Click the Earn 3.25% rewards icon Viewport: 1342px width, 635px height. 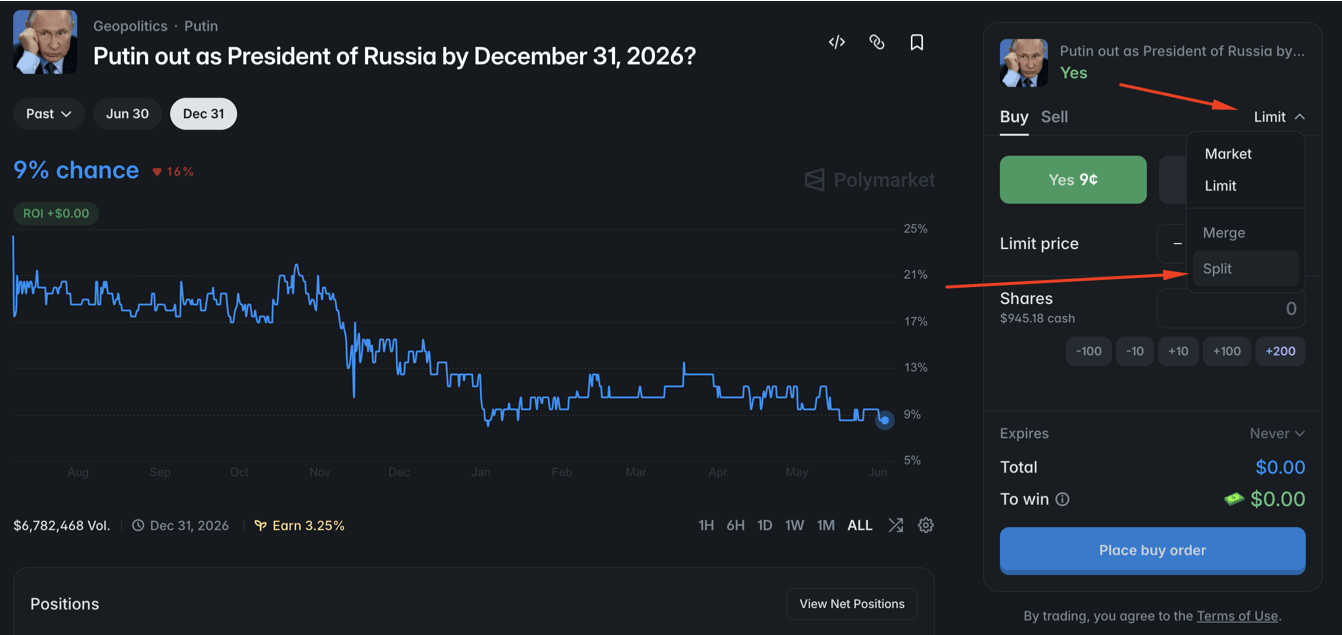click(x=260, y=525)
